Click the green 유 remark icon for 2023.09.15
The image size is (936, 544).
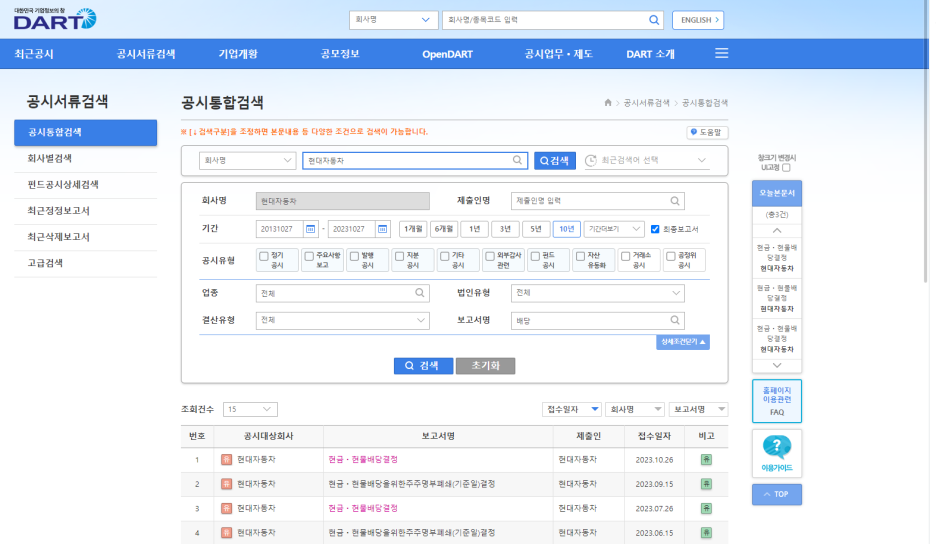[x=706, y=484]
